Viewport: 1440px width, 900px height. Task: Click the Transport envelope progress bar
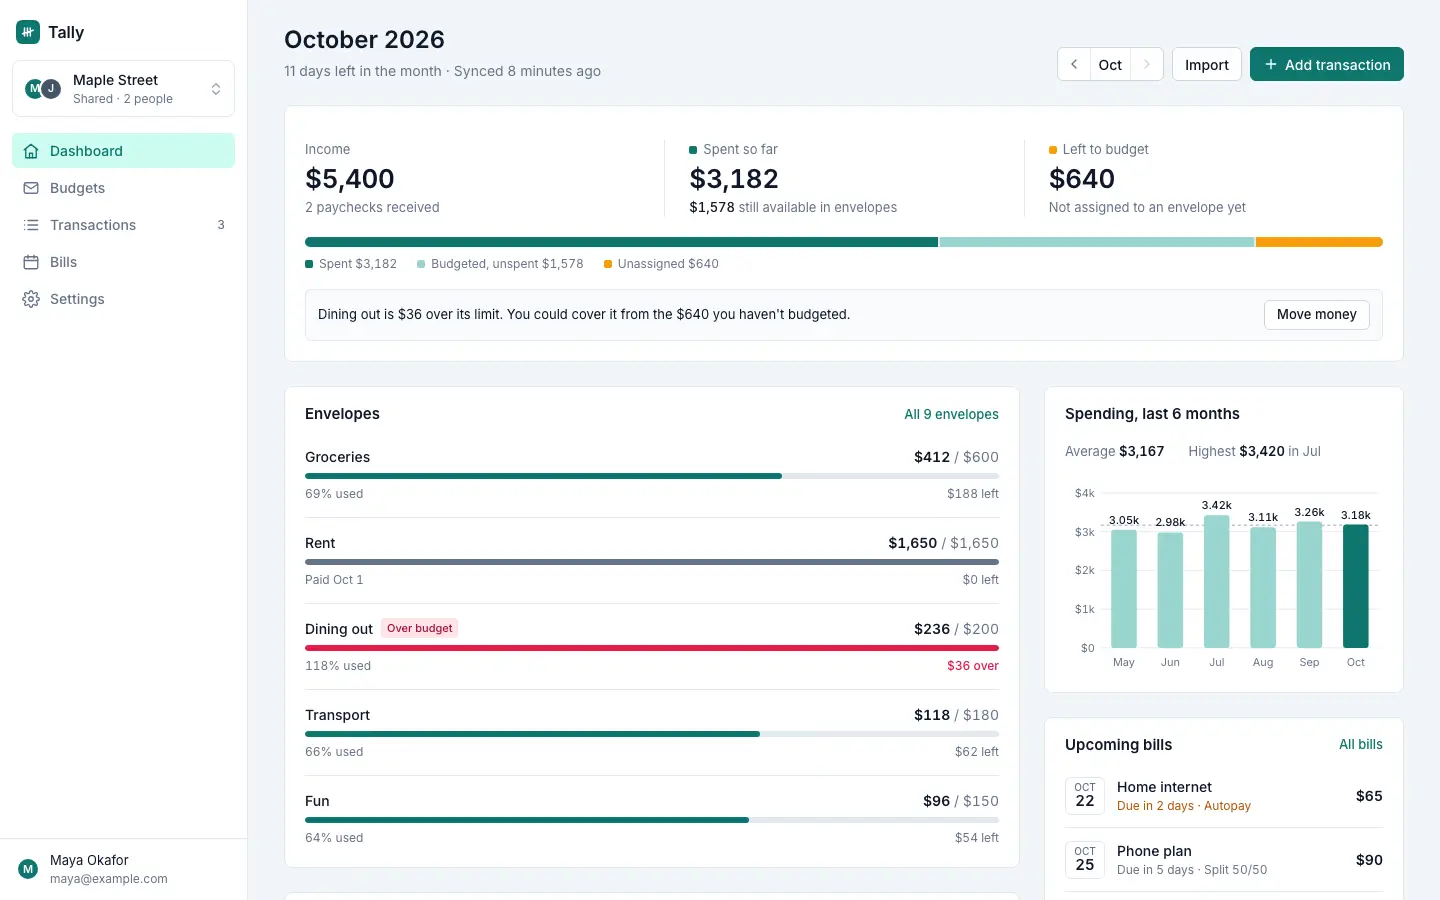[x=652, y=734]
